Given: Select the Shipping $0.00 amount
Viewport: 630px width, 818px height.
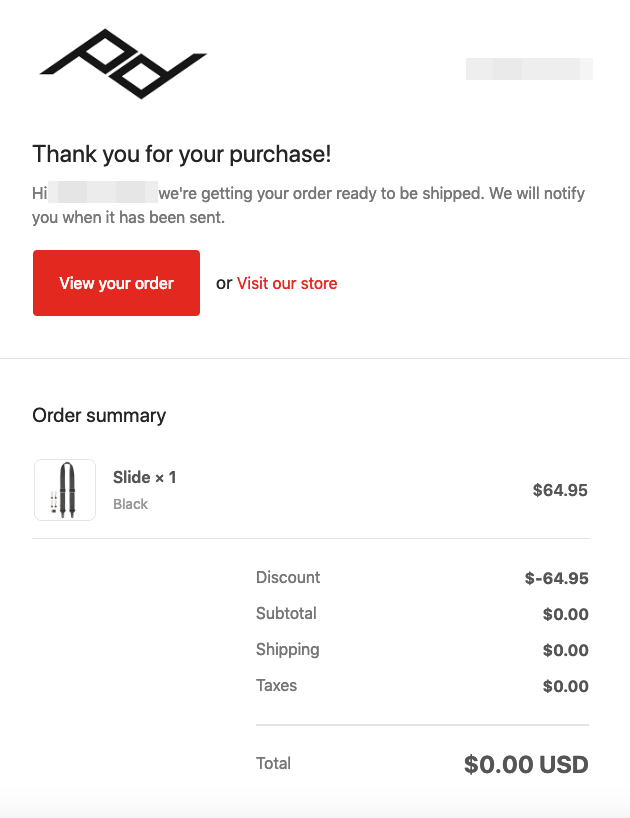Looking at the screenshot, I should (565, 650).
